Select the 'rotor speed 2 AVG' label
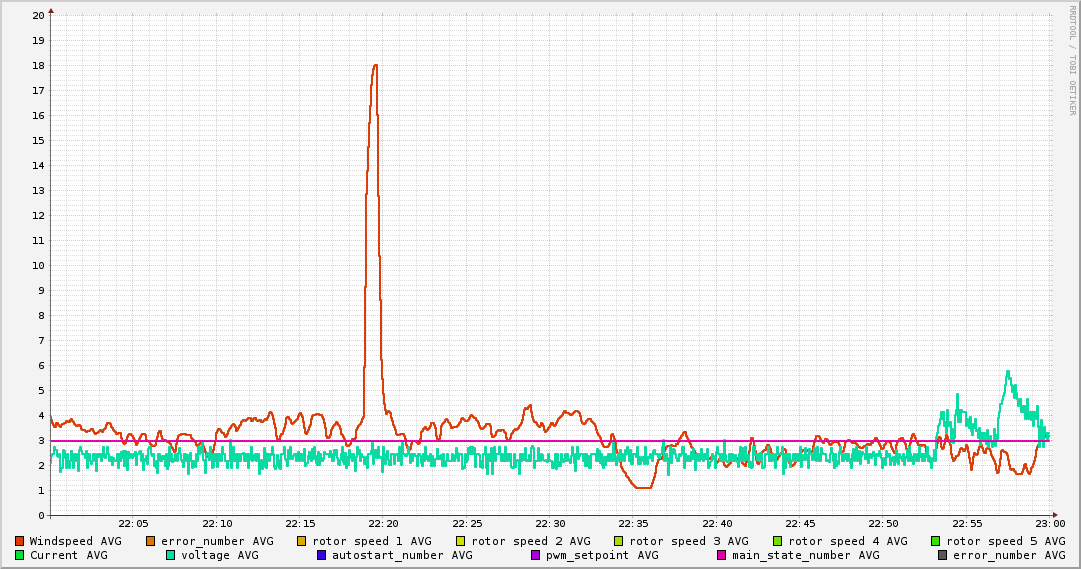Image resolution: width=1081 pixels, height=569 pixels. coord(531,541)
